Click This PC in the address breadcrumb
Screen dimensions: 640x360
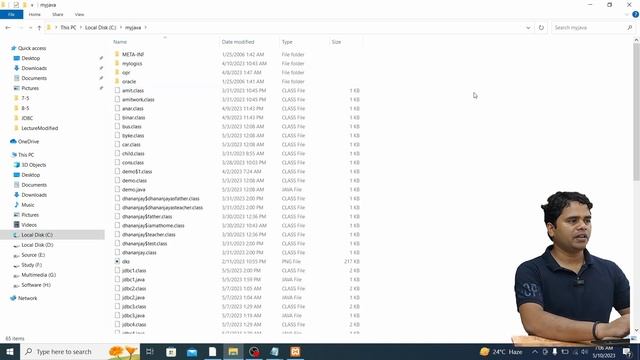[68, 28]
